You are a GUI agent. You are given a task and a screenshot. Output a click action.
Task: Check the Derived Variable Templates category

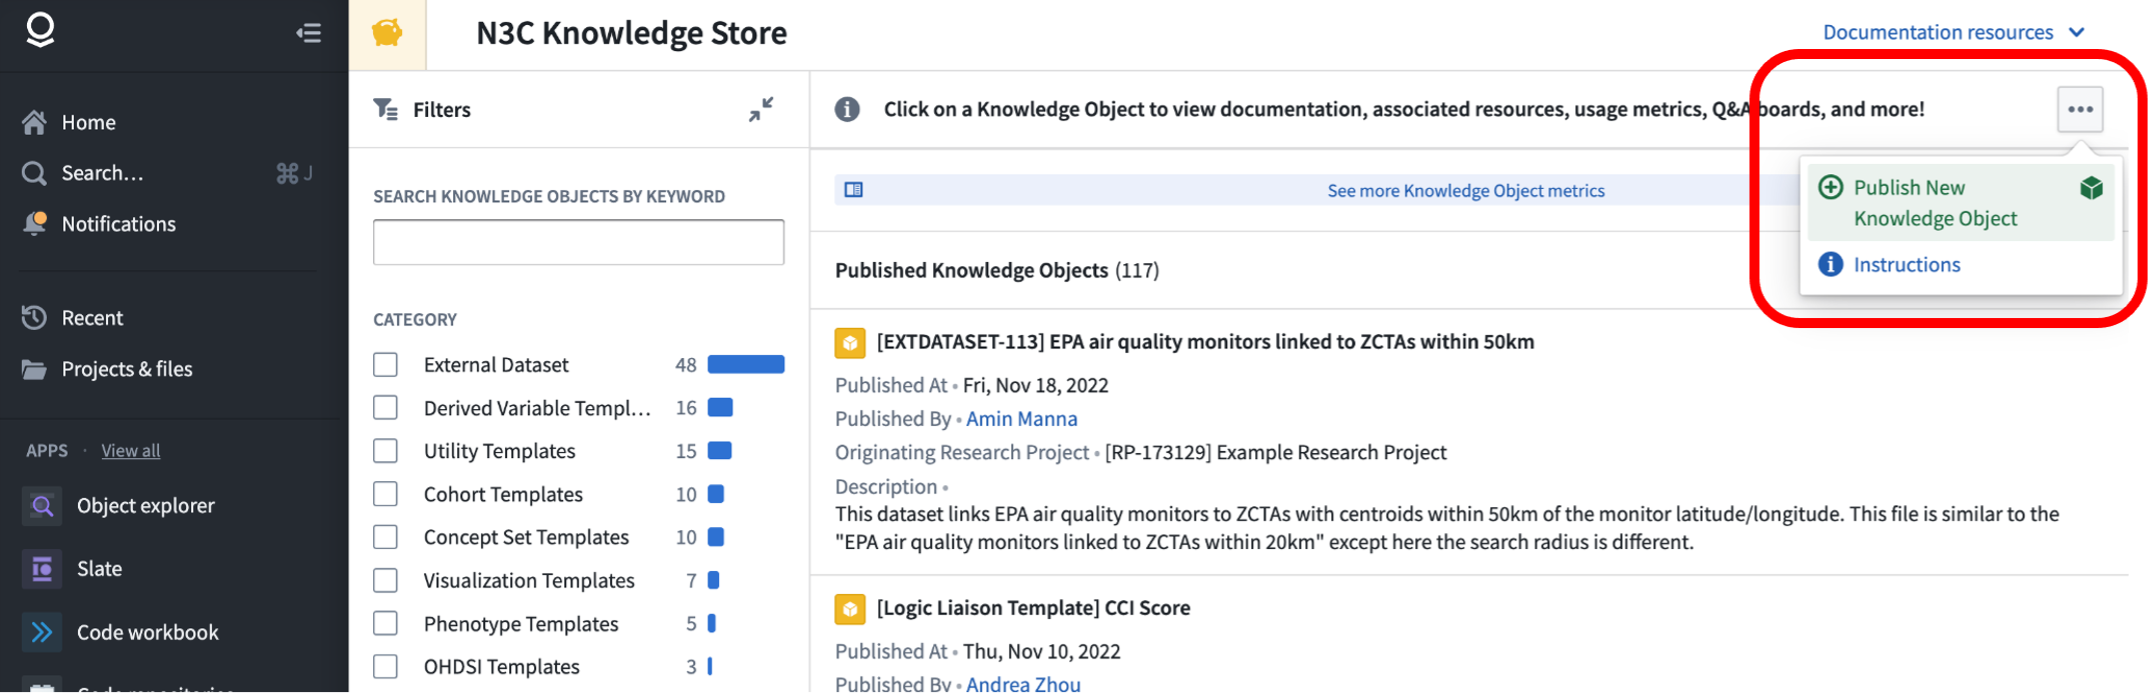[385, 408]
